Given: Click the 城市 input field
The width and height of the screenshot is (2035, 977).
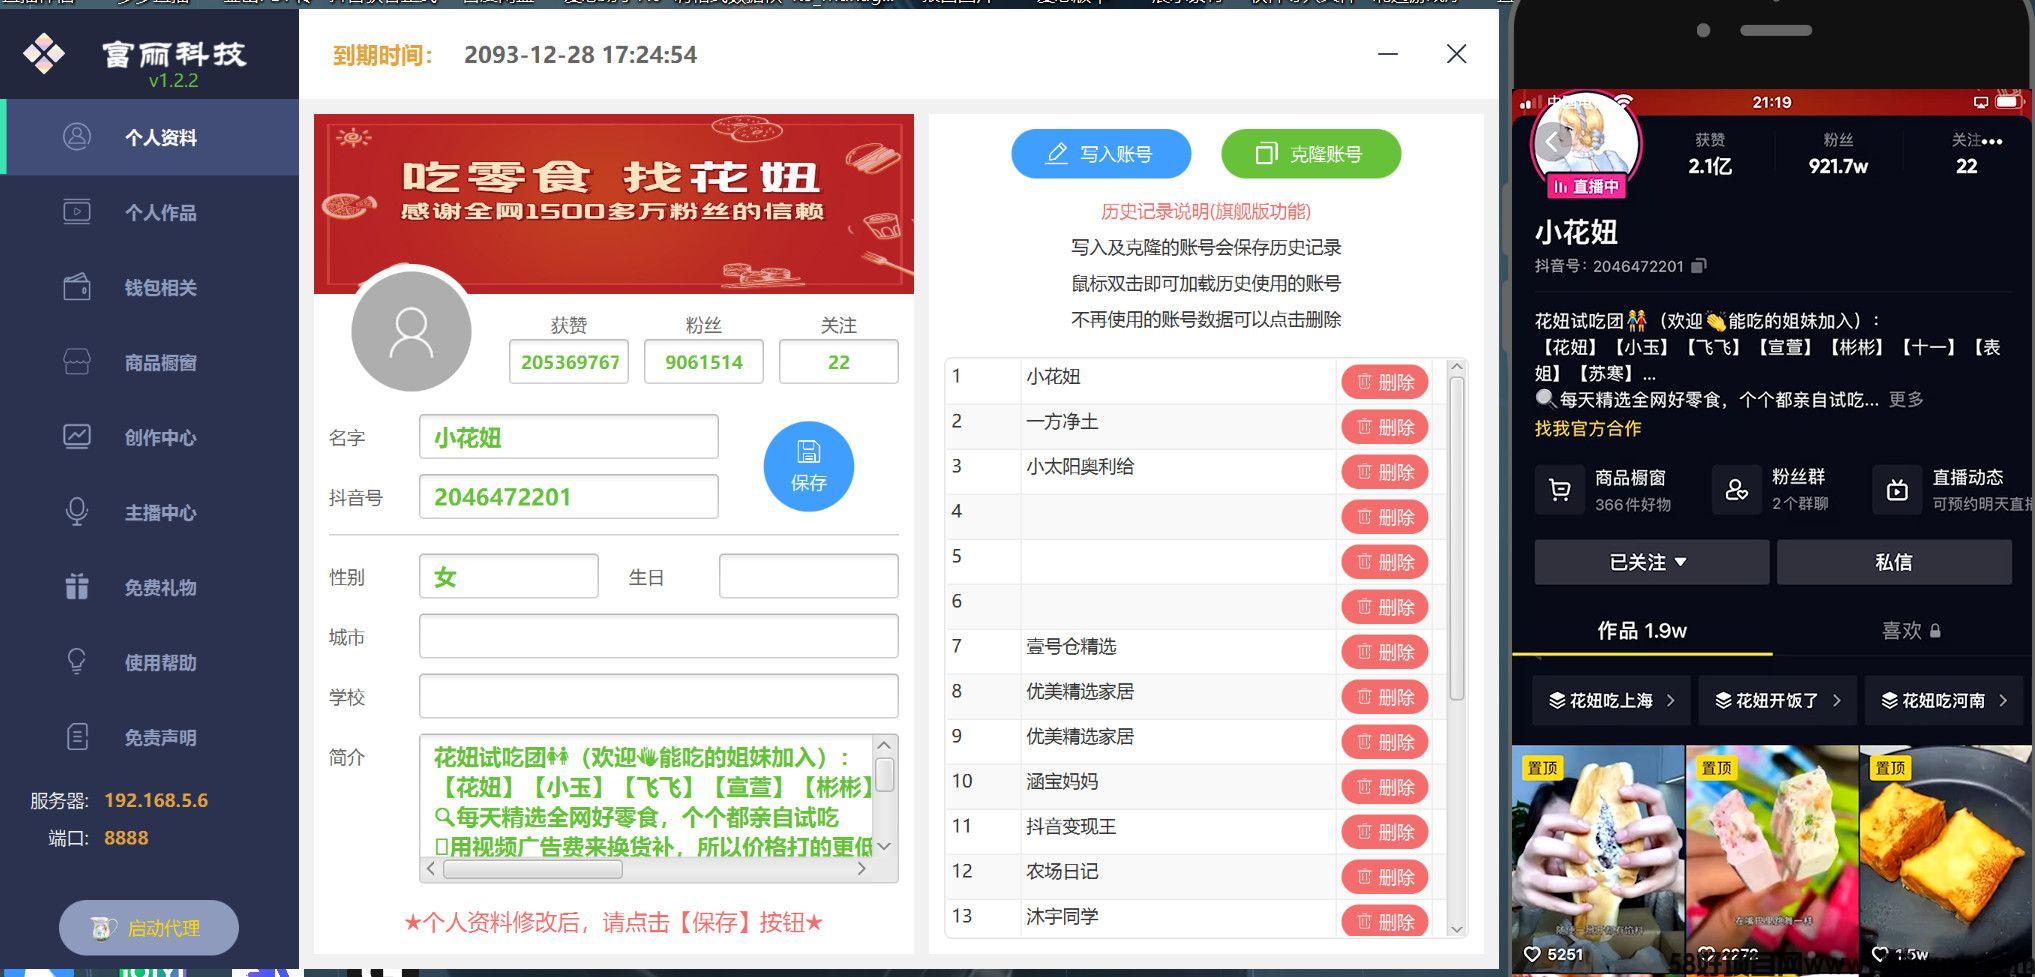Looking at the screenshot, I should tap(659, 637).
